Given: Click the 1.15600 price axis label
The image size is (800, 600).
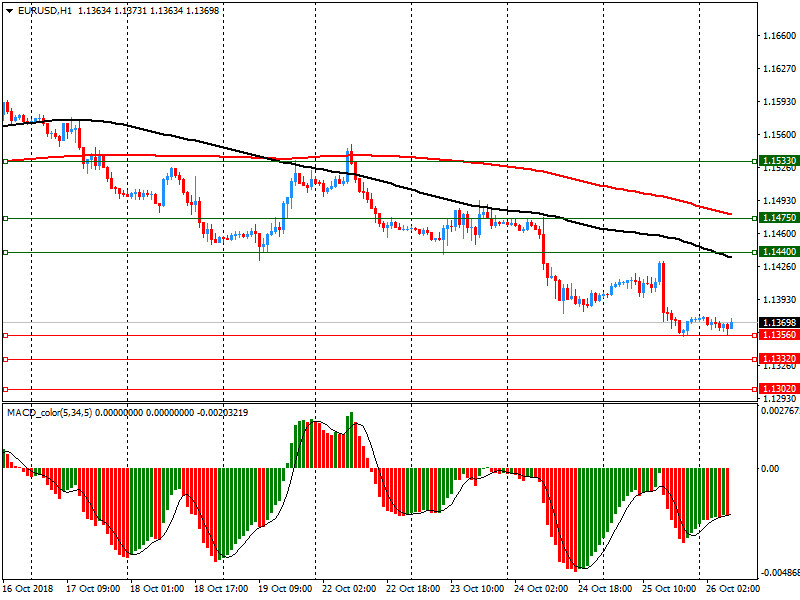Looking at the screenshot, I should [780, 135].
